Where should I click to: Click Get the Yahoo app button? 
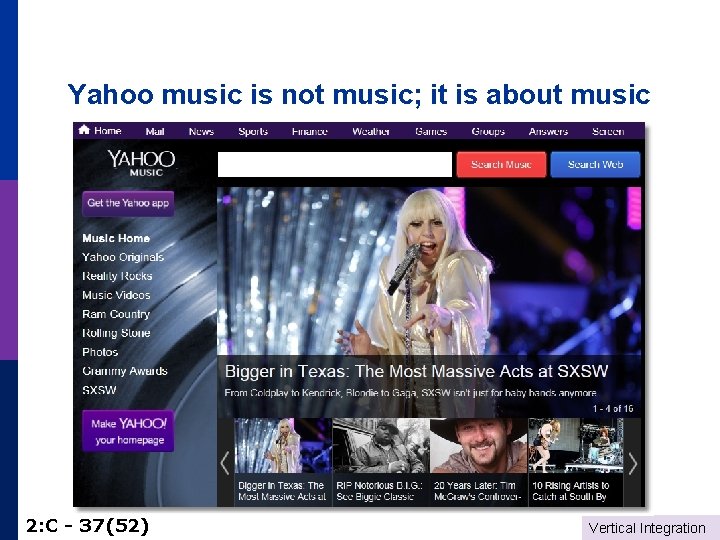pyautogui.click(x=128, y=203)
